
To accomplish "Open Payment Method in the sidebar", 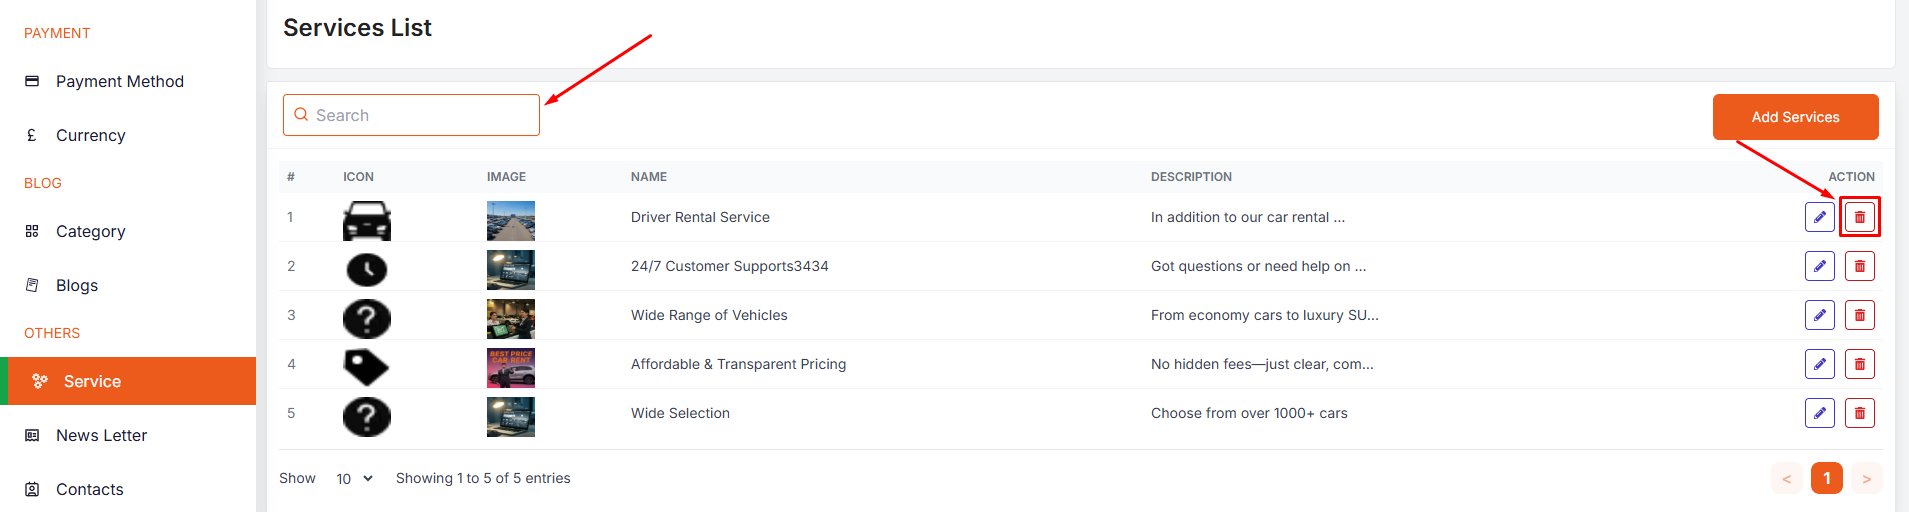I will click(x=119, y=81).
